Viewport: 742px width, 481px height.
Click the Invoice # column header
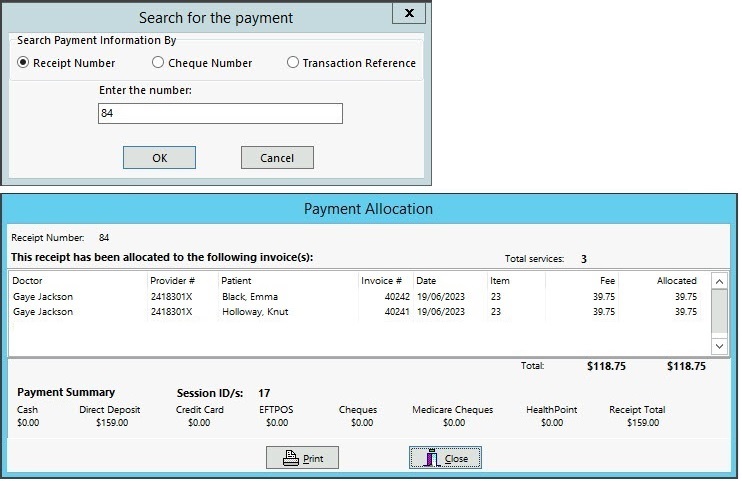[381, 281]
